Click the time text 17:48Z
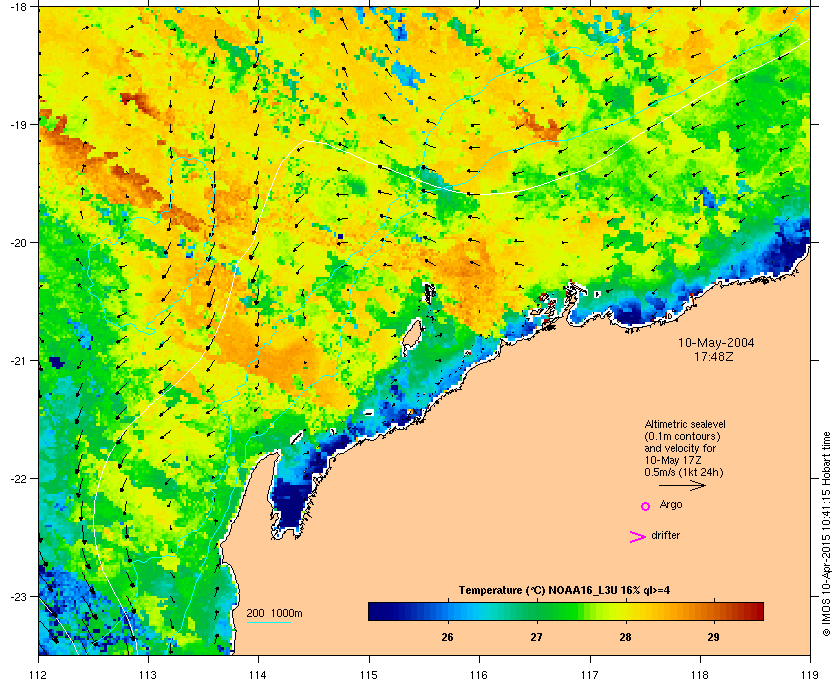 [714, 356]
